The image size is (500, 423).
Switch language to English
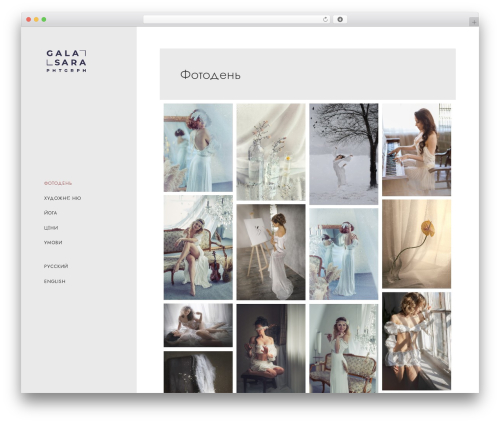pos(54,281)
